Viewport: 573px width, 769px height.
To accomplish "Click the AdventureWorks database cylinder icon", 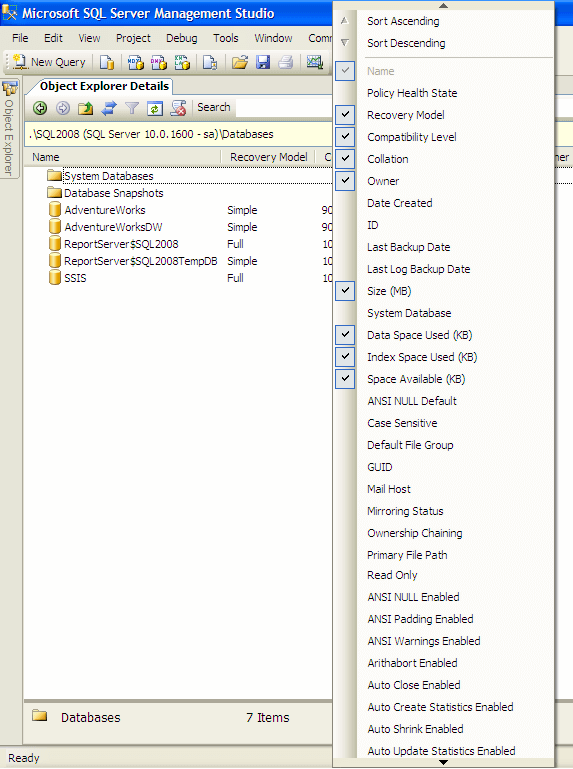I will tap(55, 209).
